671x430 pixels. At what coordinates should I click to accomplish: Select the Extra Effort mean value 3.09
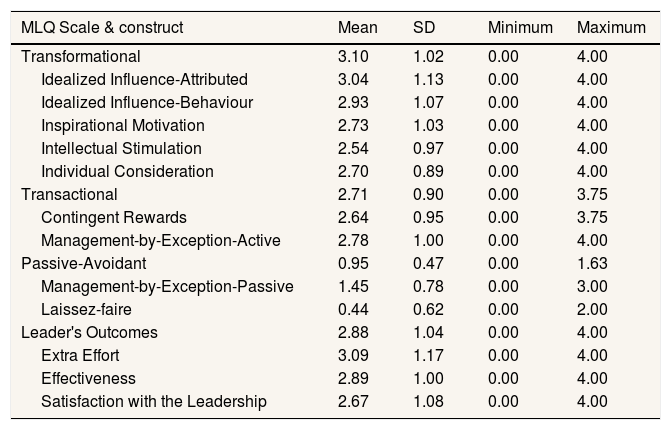tap(354, 355)
